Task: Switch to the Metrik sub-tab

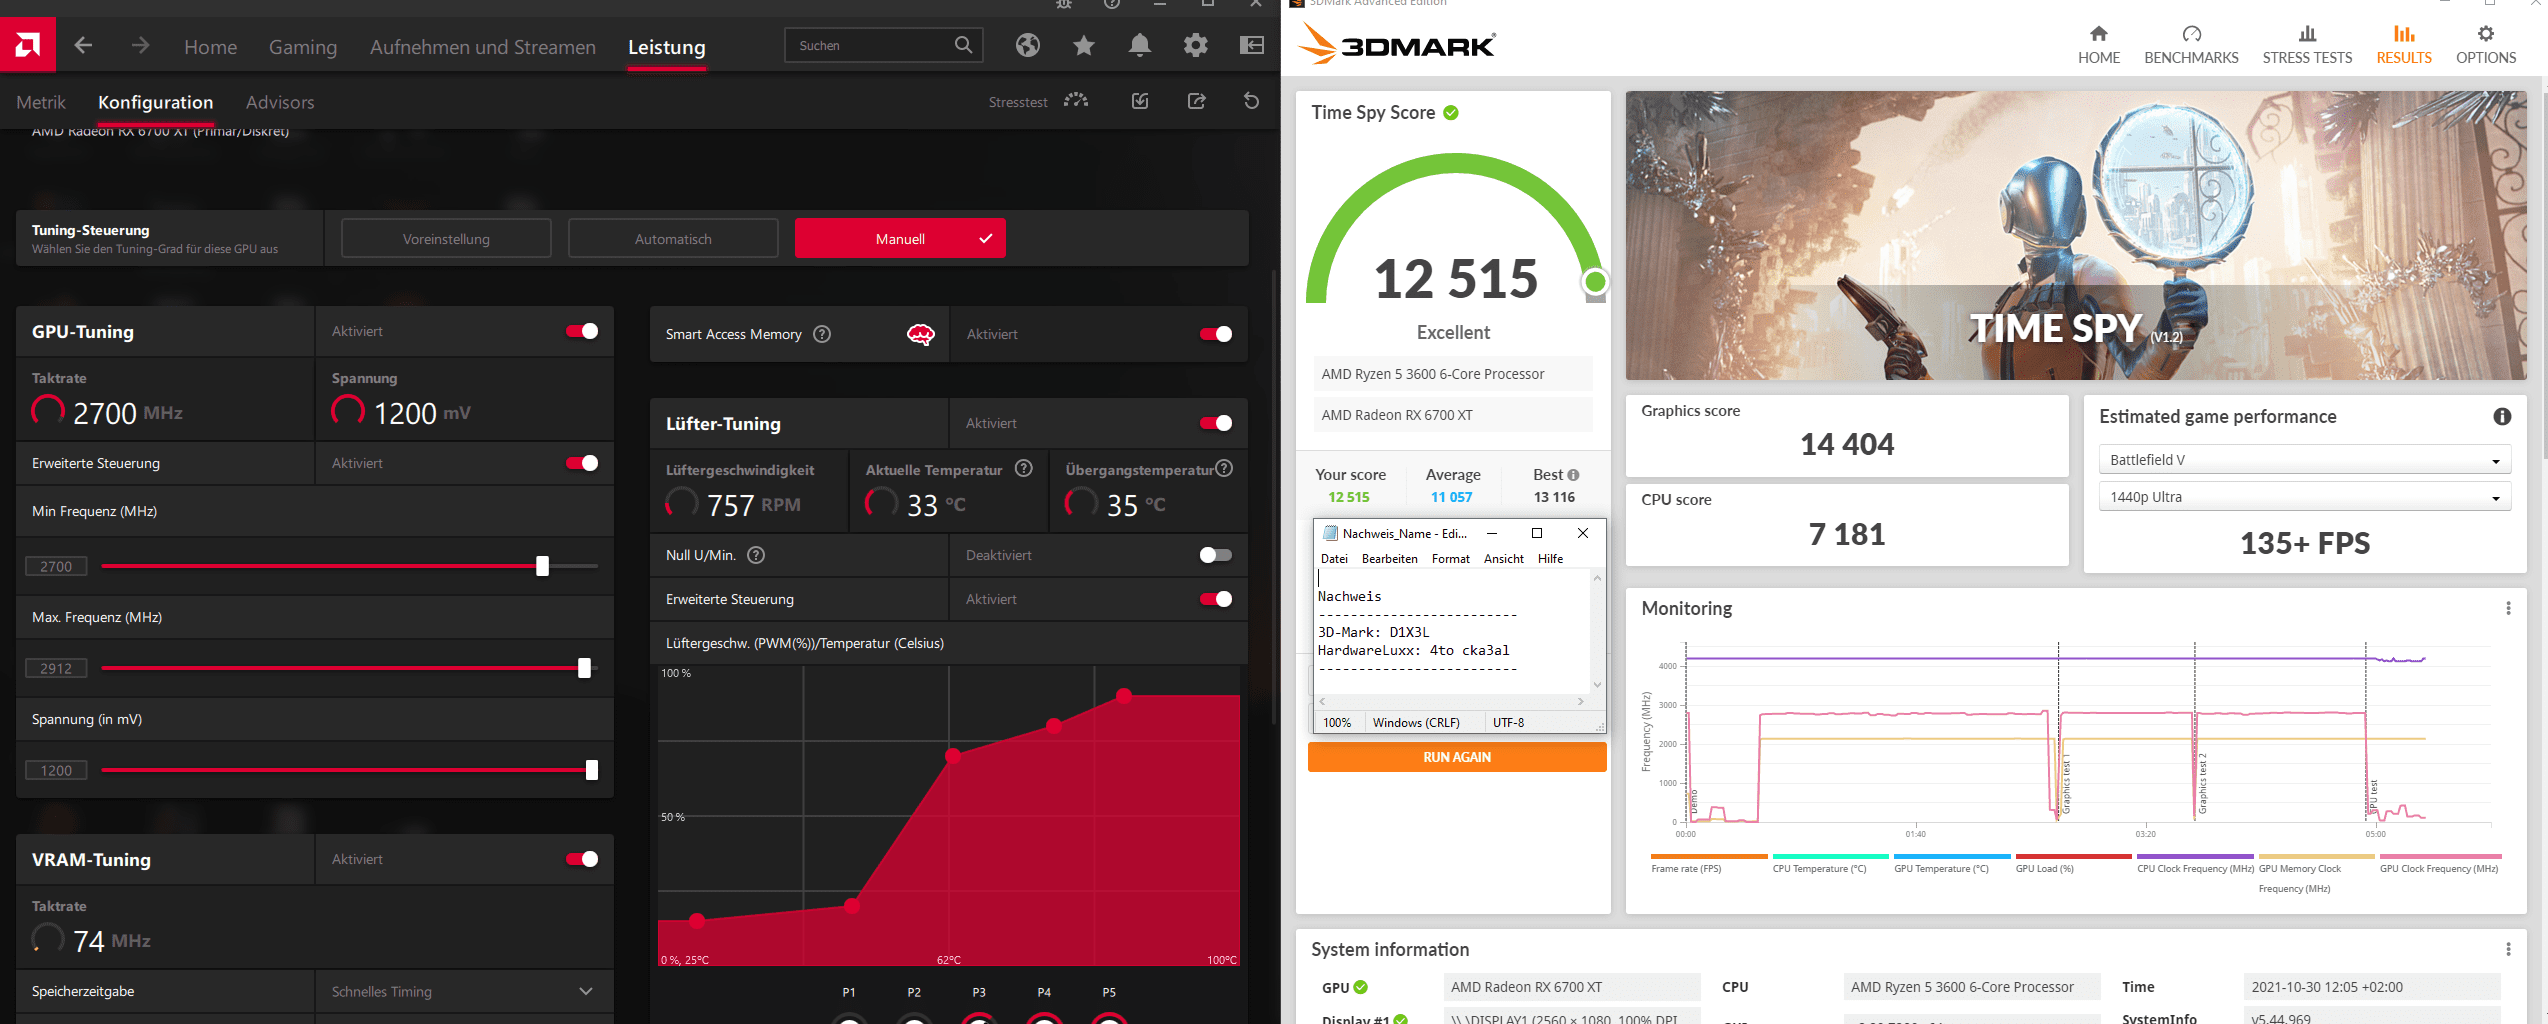Action: coord(41,102)
